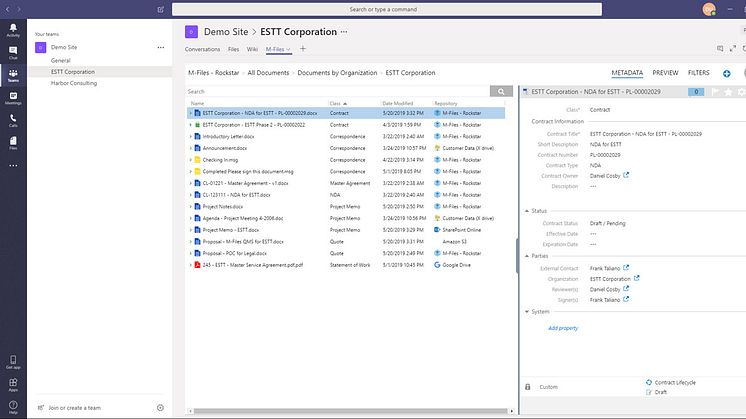Select the METADATA tab
Image resolution: width=746 pixels, height=419 pixels.
[627, 73]
